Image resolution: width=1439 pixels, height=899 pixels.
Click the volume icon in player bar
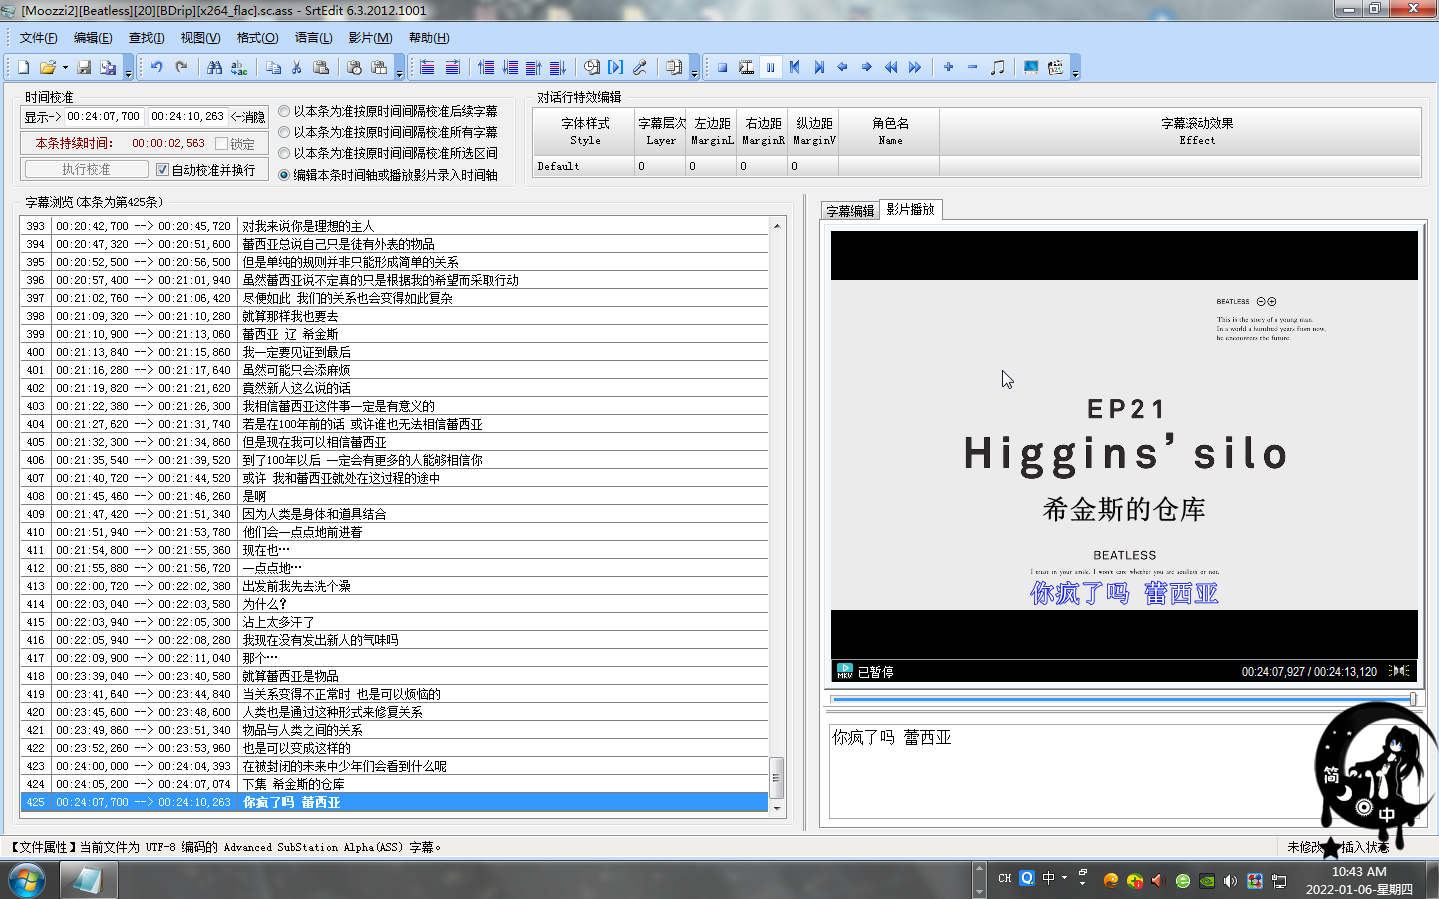[1400, 671]
